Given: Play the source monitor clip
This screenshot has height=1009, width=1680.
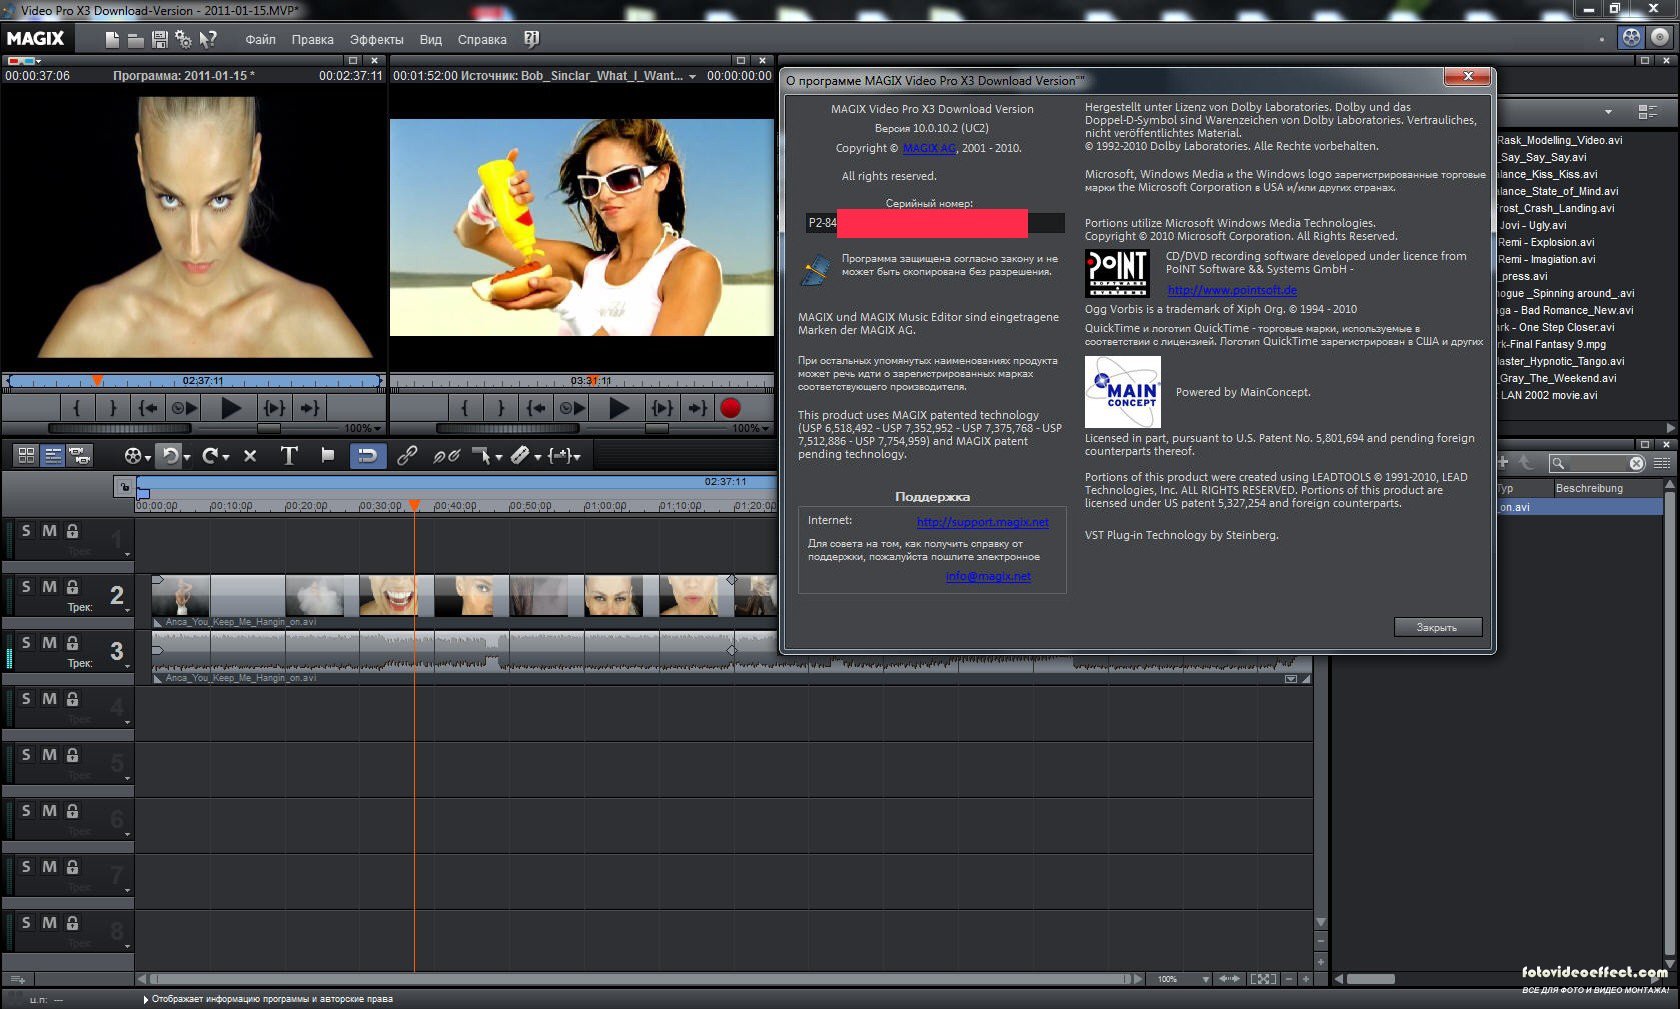Looking at the screenshot, I should 619,408.
